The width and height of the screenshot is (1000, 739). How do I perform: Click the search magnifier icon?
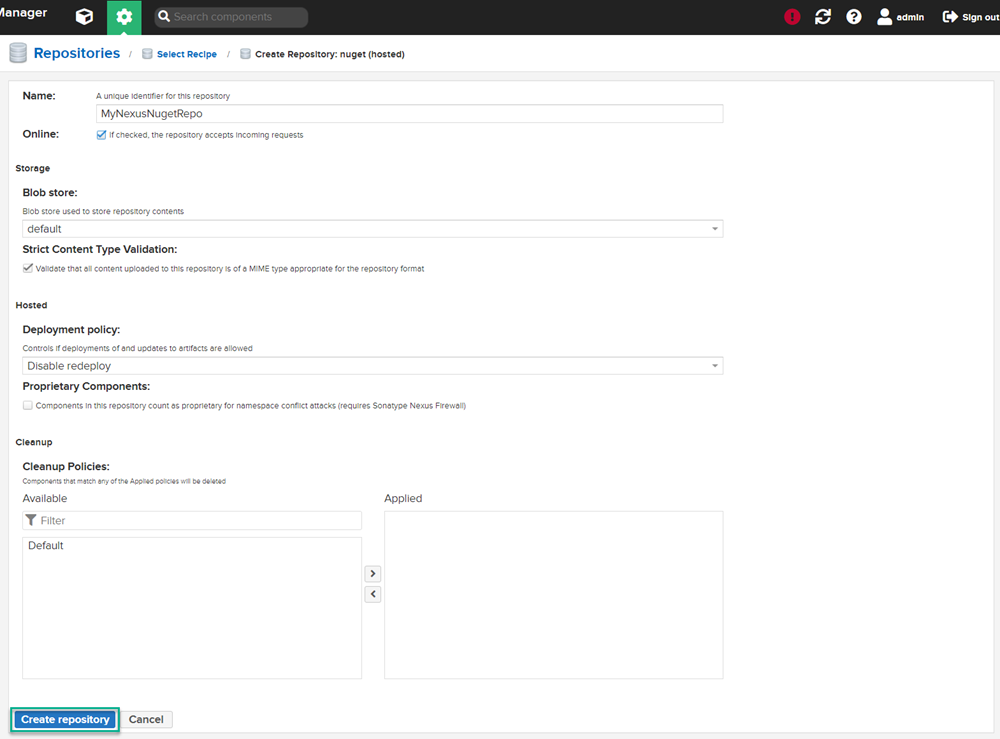162,17
